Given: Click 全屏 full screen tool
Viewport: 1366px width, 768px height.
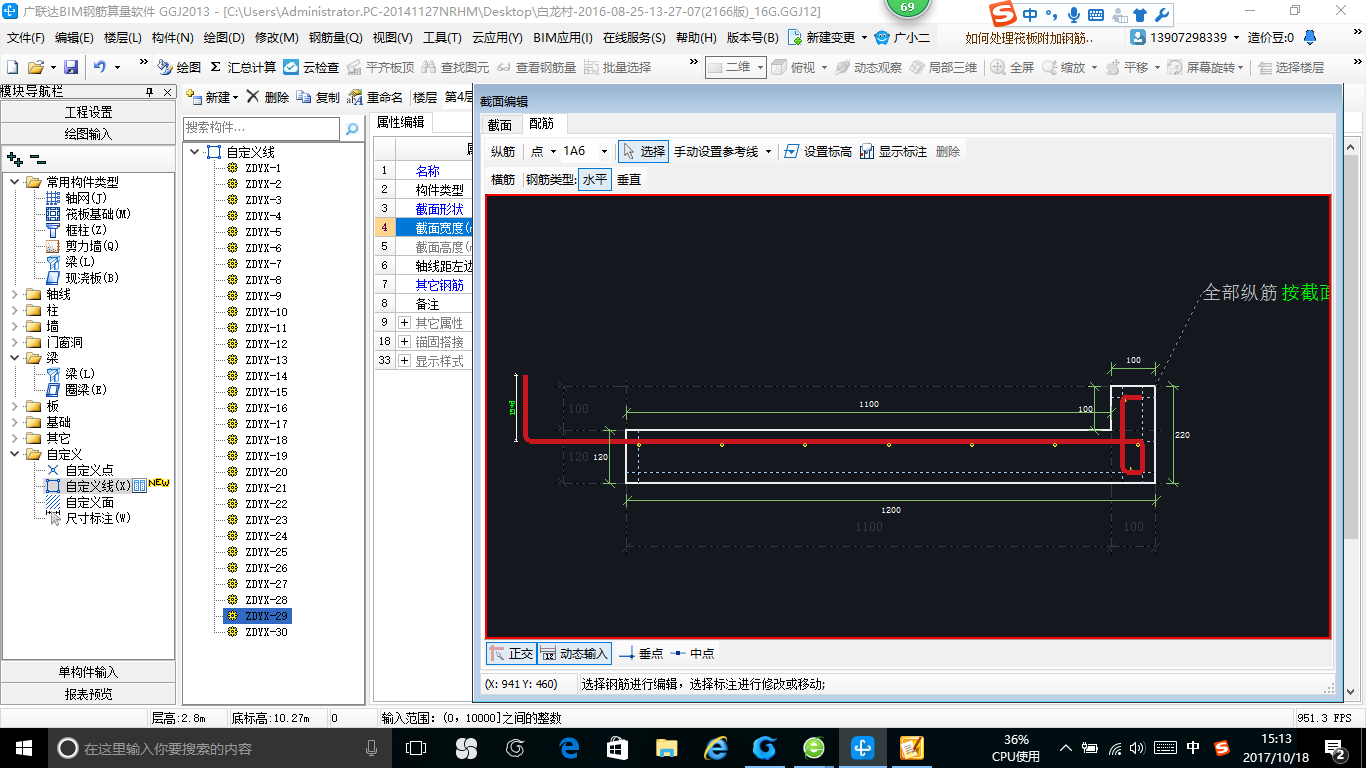Looking at the screenshot, I should [x=1013, y=67].
